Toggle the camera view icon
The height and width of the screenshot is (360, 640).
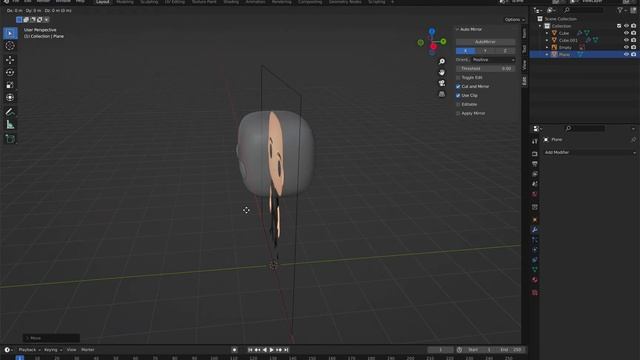[x=442, y=83]
